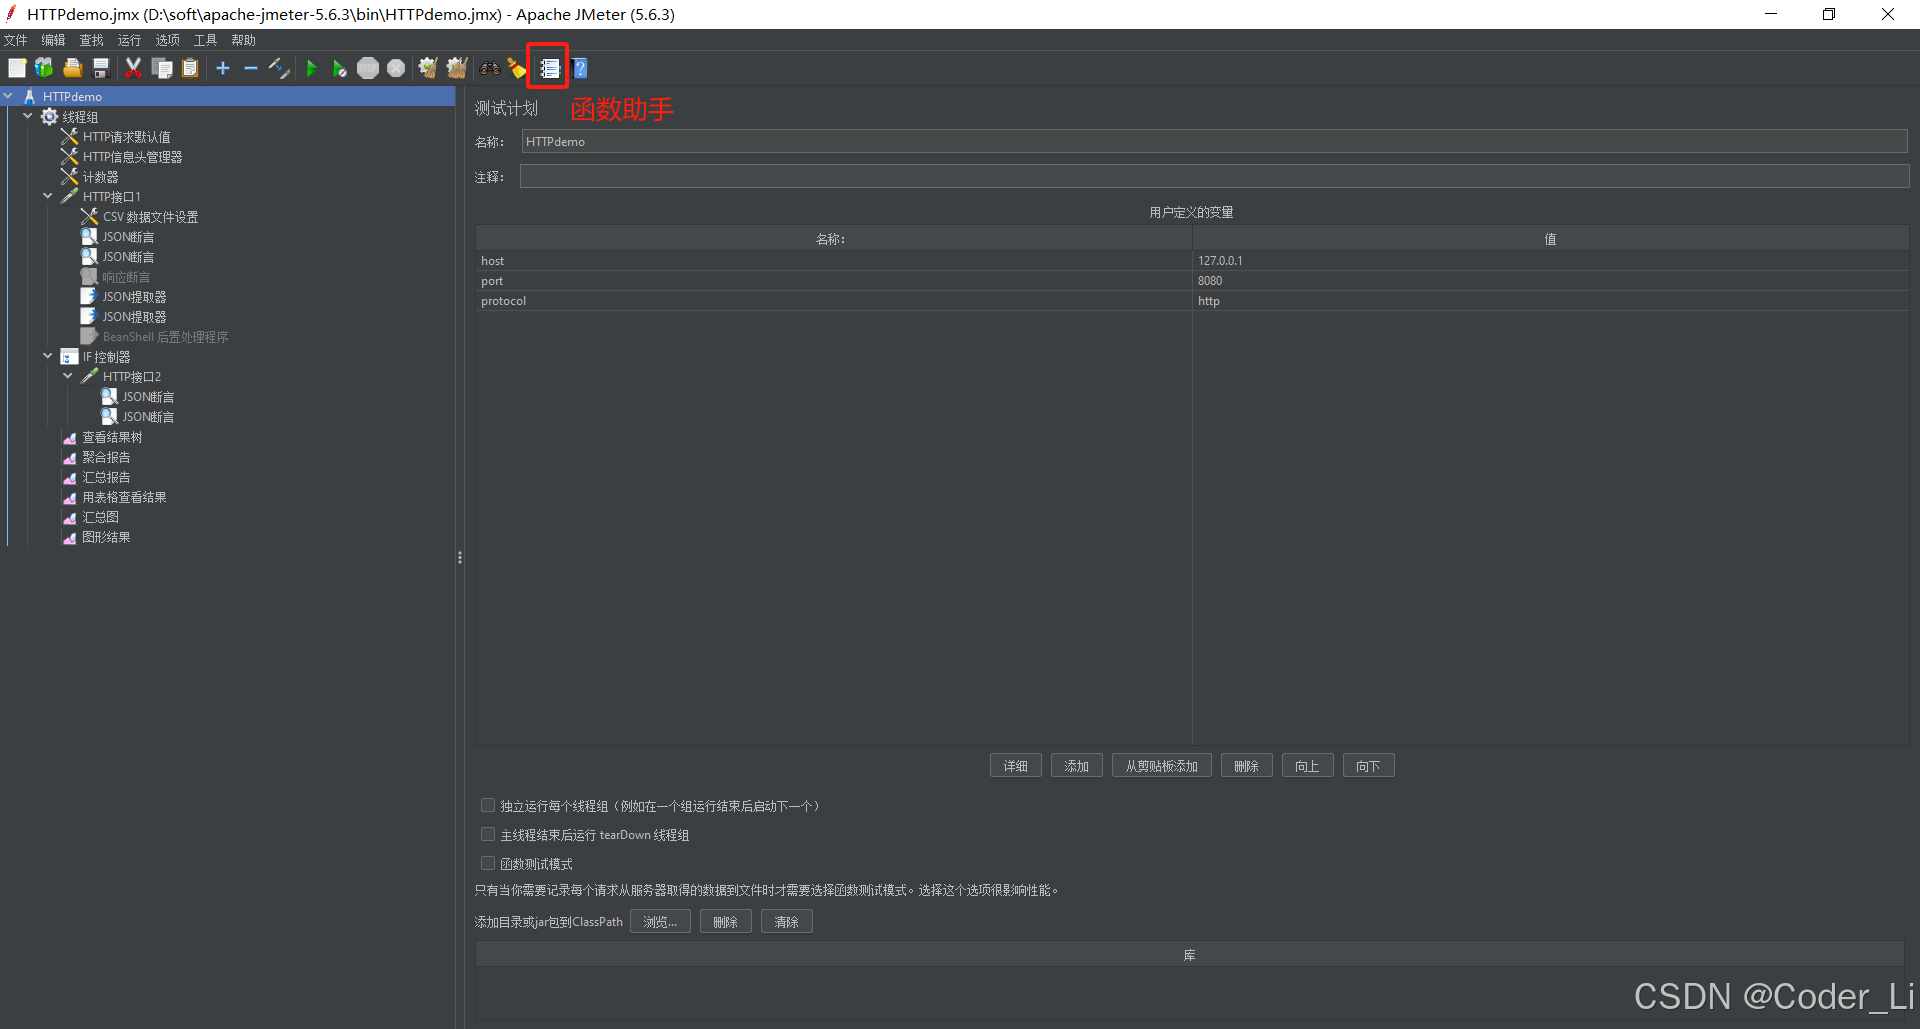Screen dimensions: 1920x1029
Task: Select the 聚合报告 listener node
Action: (106, 457)
